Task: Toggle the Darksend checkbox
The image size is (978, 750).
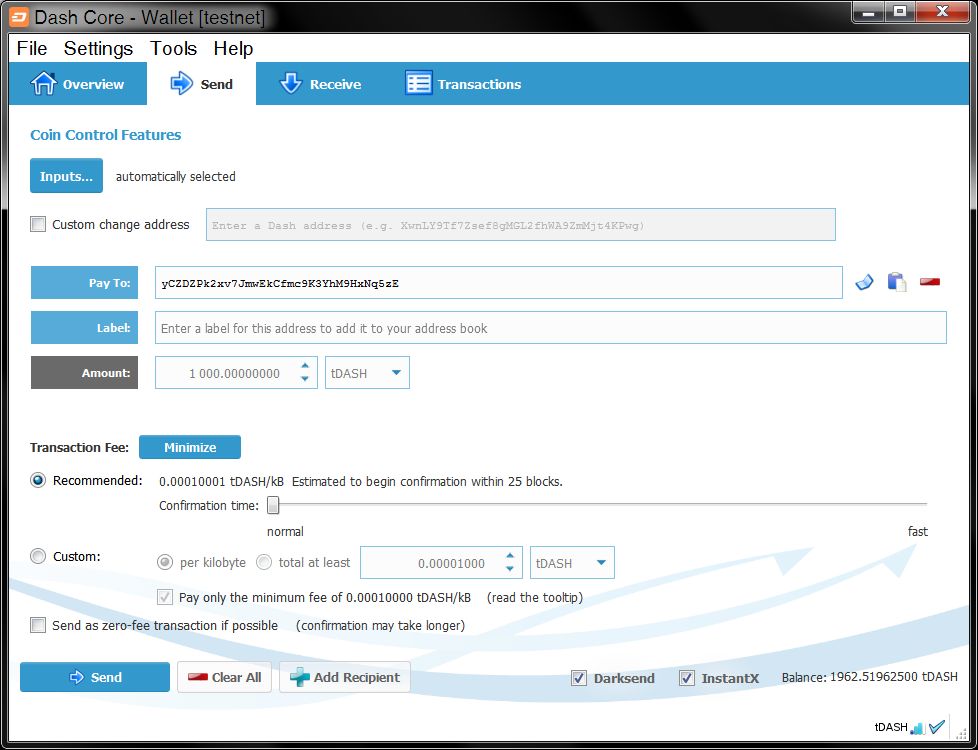Action: point(579,678)
